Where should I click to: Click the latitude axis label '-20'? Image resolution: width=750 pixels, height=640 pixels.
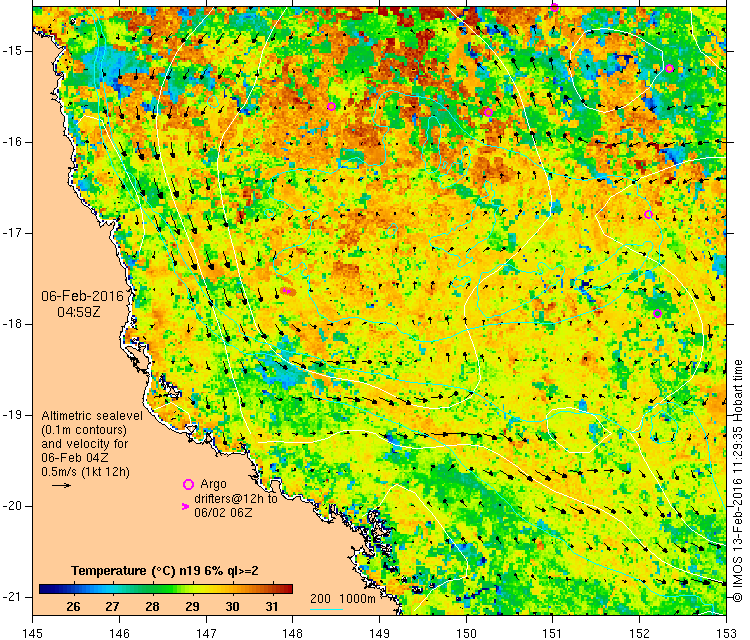pos(11,506)
